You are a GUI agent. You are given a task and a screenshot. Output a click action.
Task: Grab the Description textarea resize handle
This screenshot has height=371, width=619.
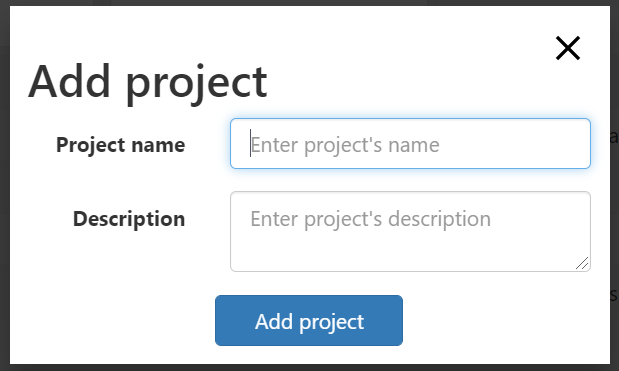click(582, 263)
